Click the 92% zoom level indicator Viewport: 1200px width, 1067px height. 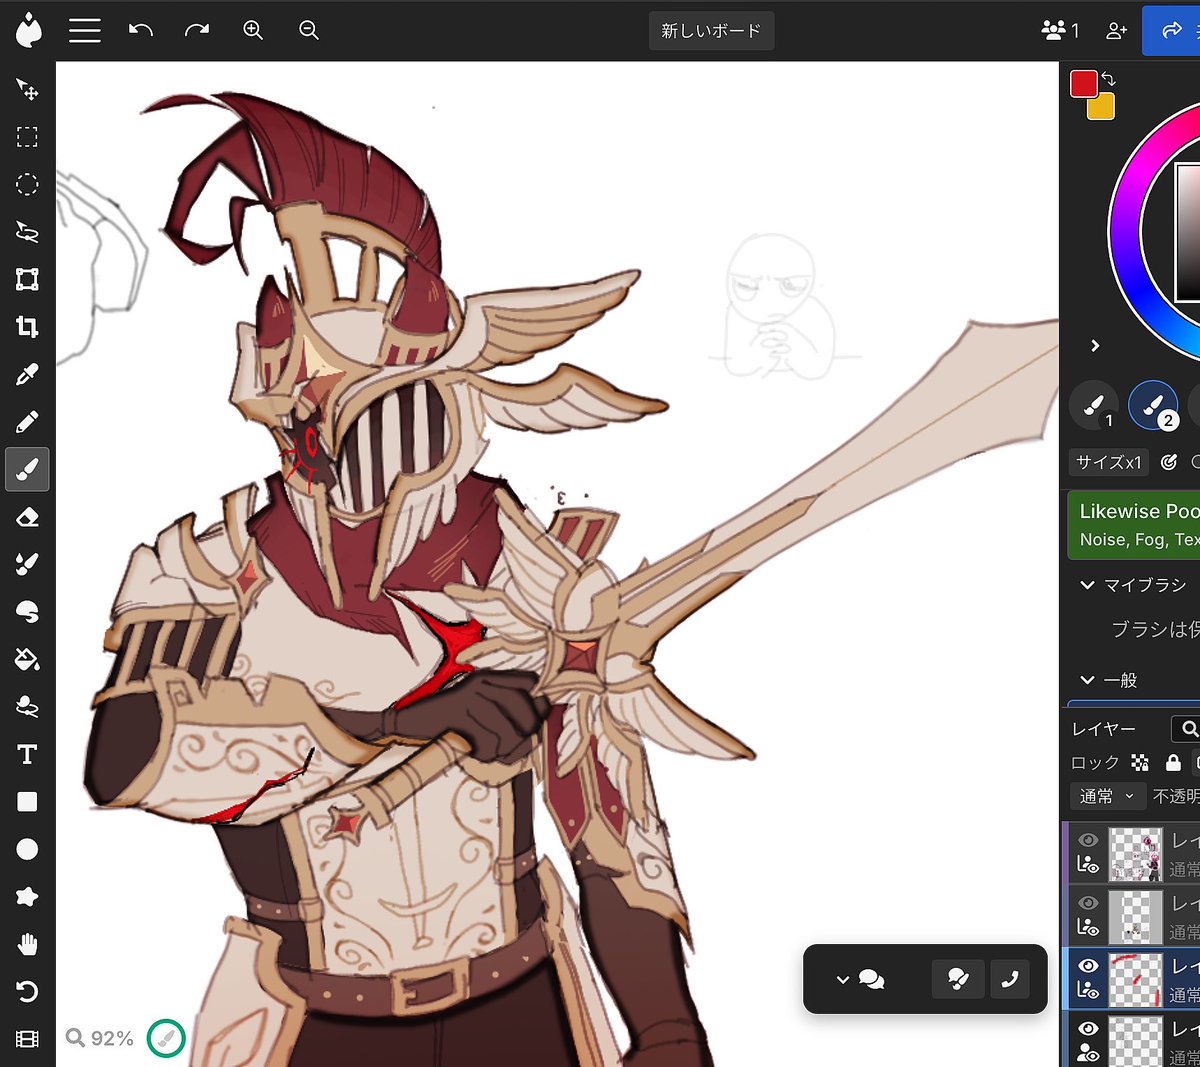100,1038
